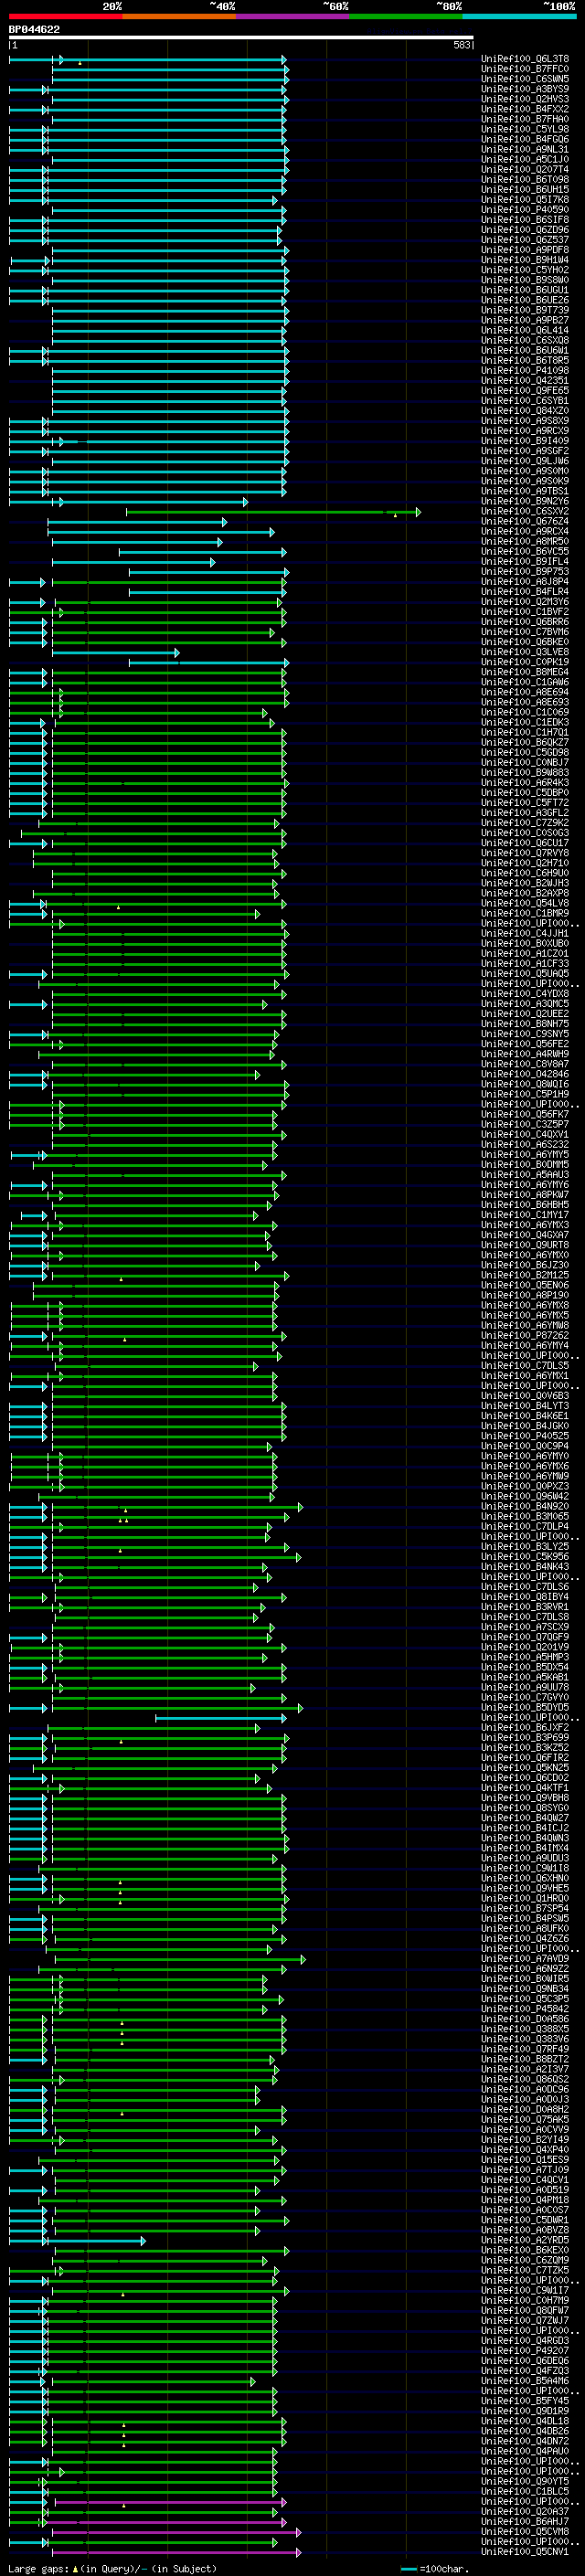Image resolution: width=585 pixels, height=2576 pixels.
Task: Select hit label UniRef100_Q9VBH8
Action: click(525, 1798)
